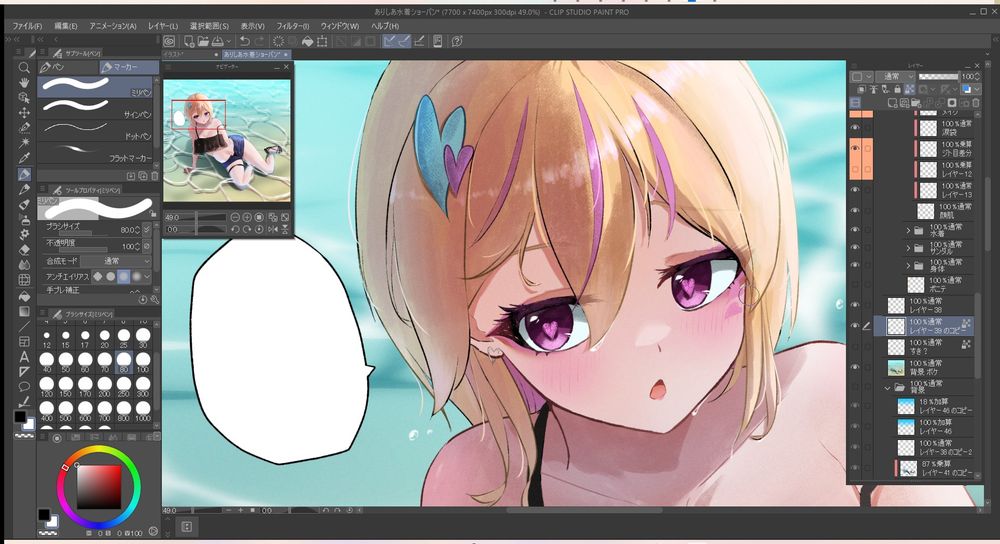Select the サインペン brush
The height and width of the screenshot is (544, 1000).
click(x=95, y=108)
